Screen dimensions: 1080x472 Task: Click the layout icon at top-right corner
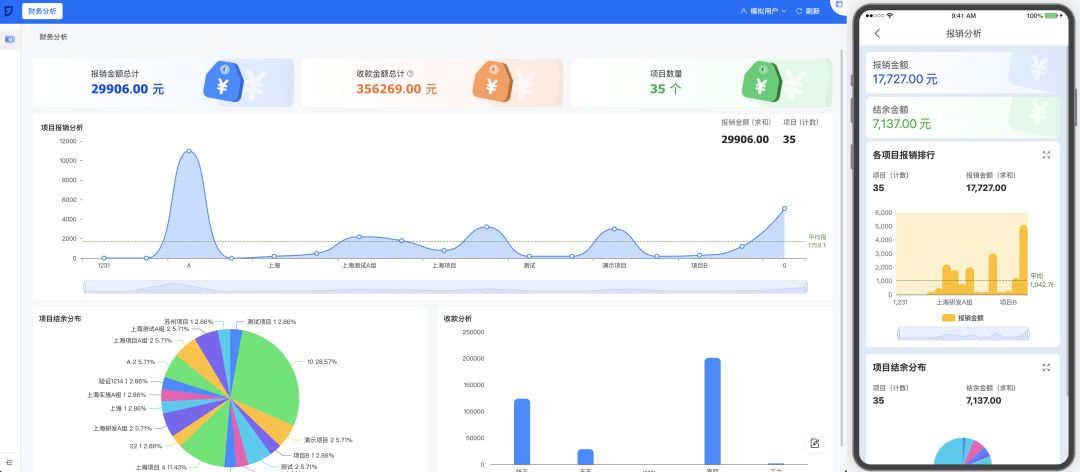[839, 4]
